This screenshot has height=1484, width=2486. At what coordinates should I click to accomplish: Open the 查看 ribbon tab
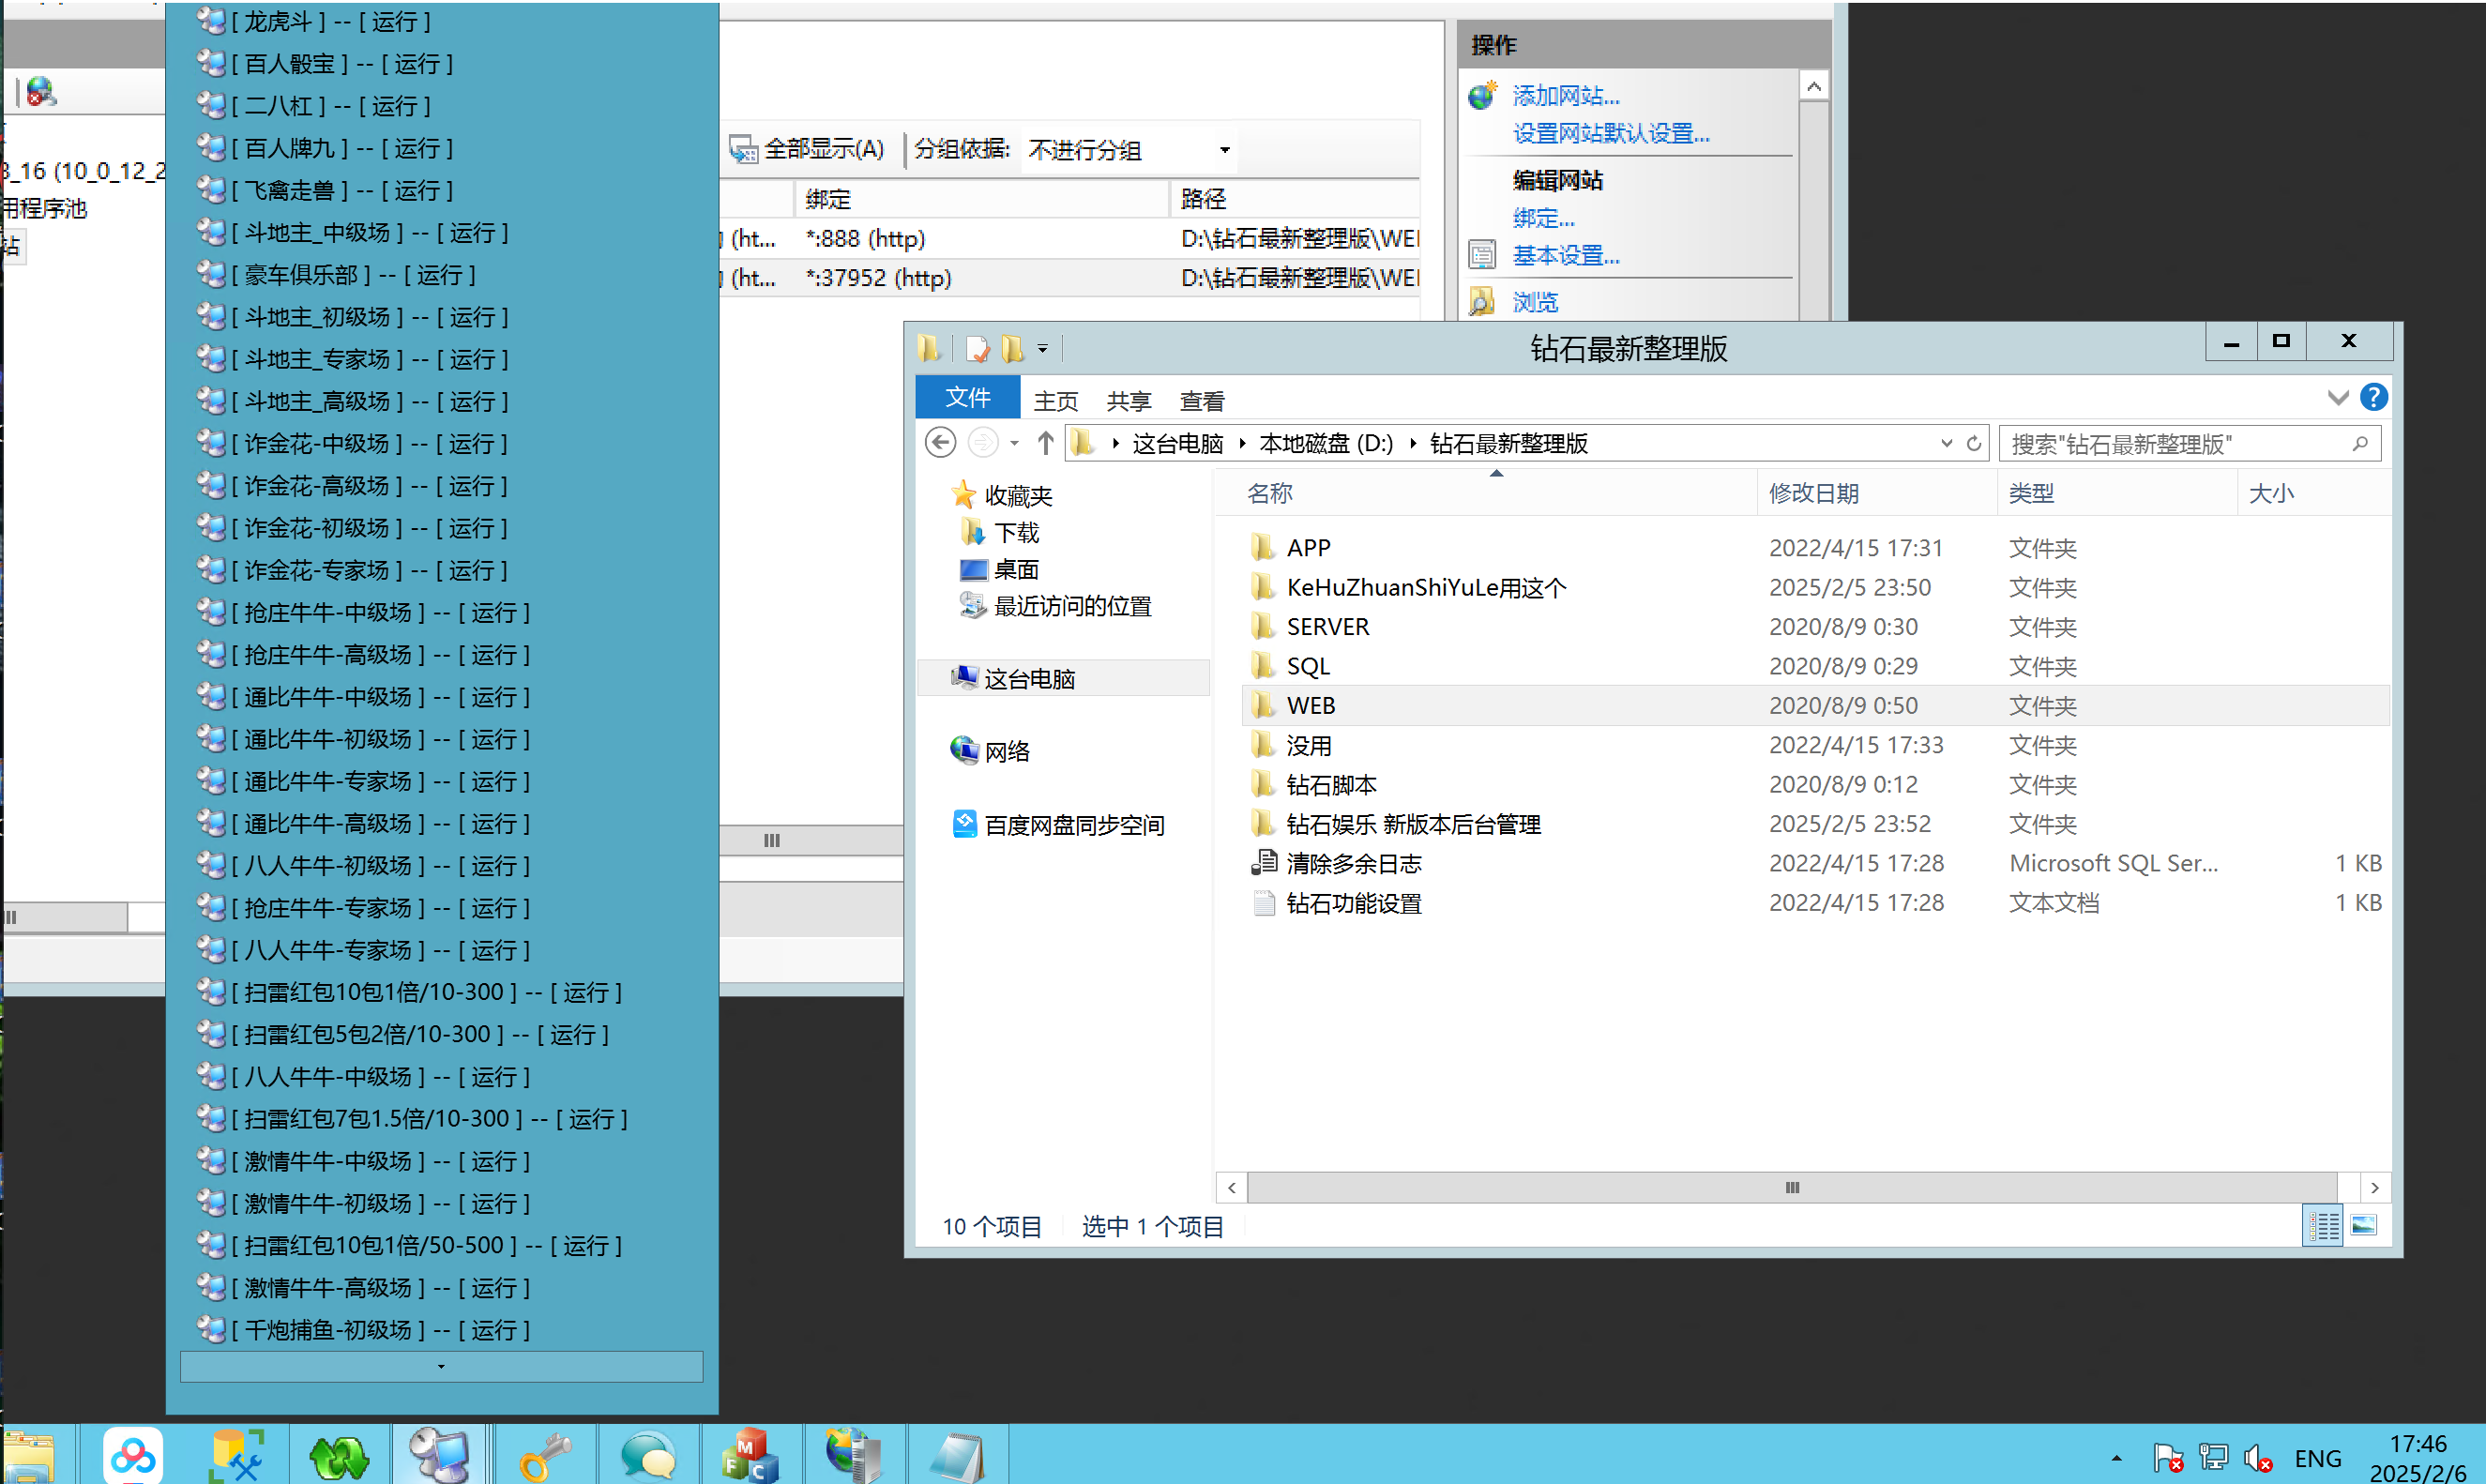tap(1201, 401)
